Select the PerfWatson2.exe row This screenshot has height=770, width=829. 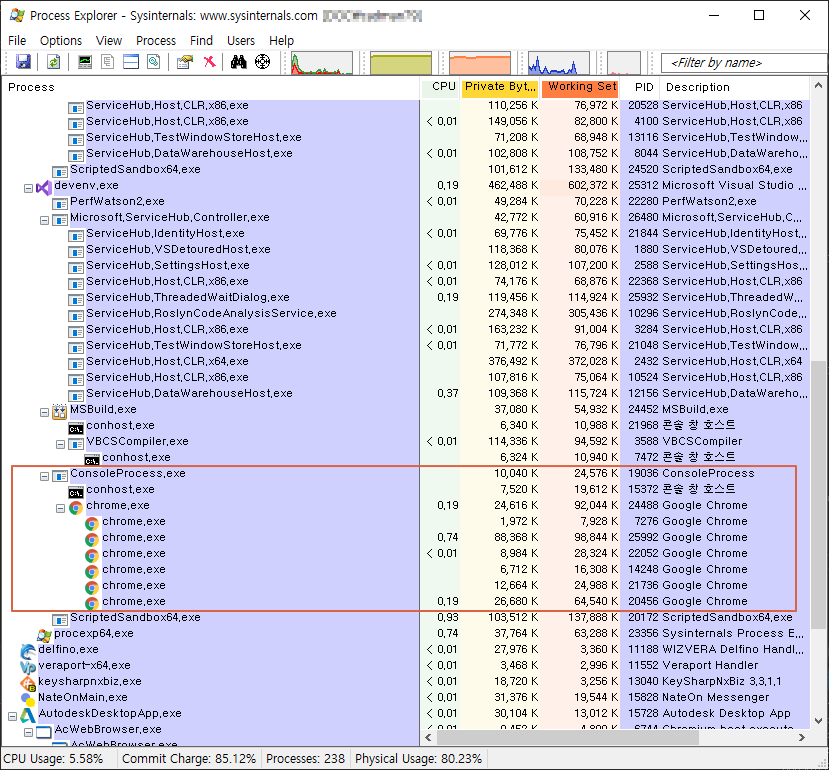(x=405, y=201)
